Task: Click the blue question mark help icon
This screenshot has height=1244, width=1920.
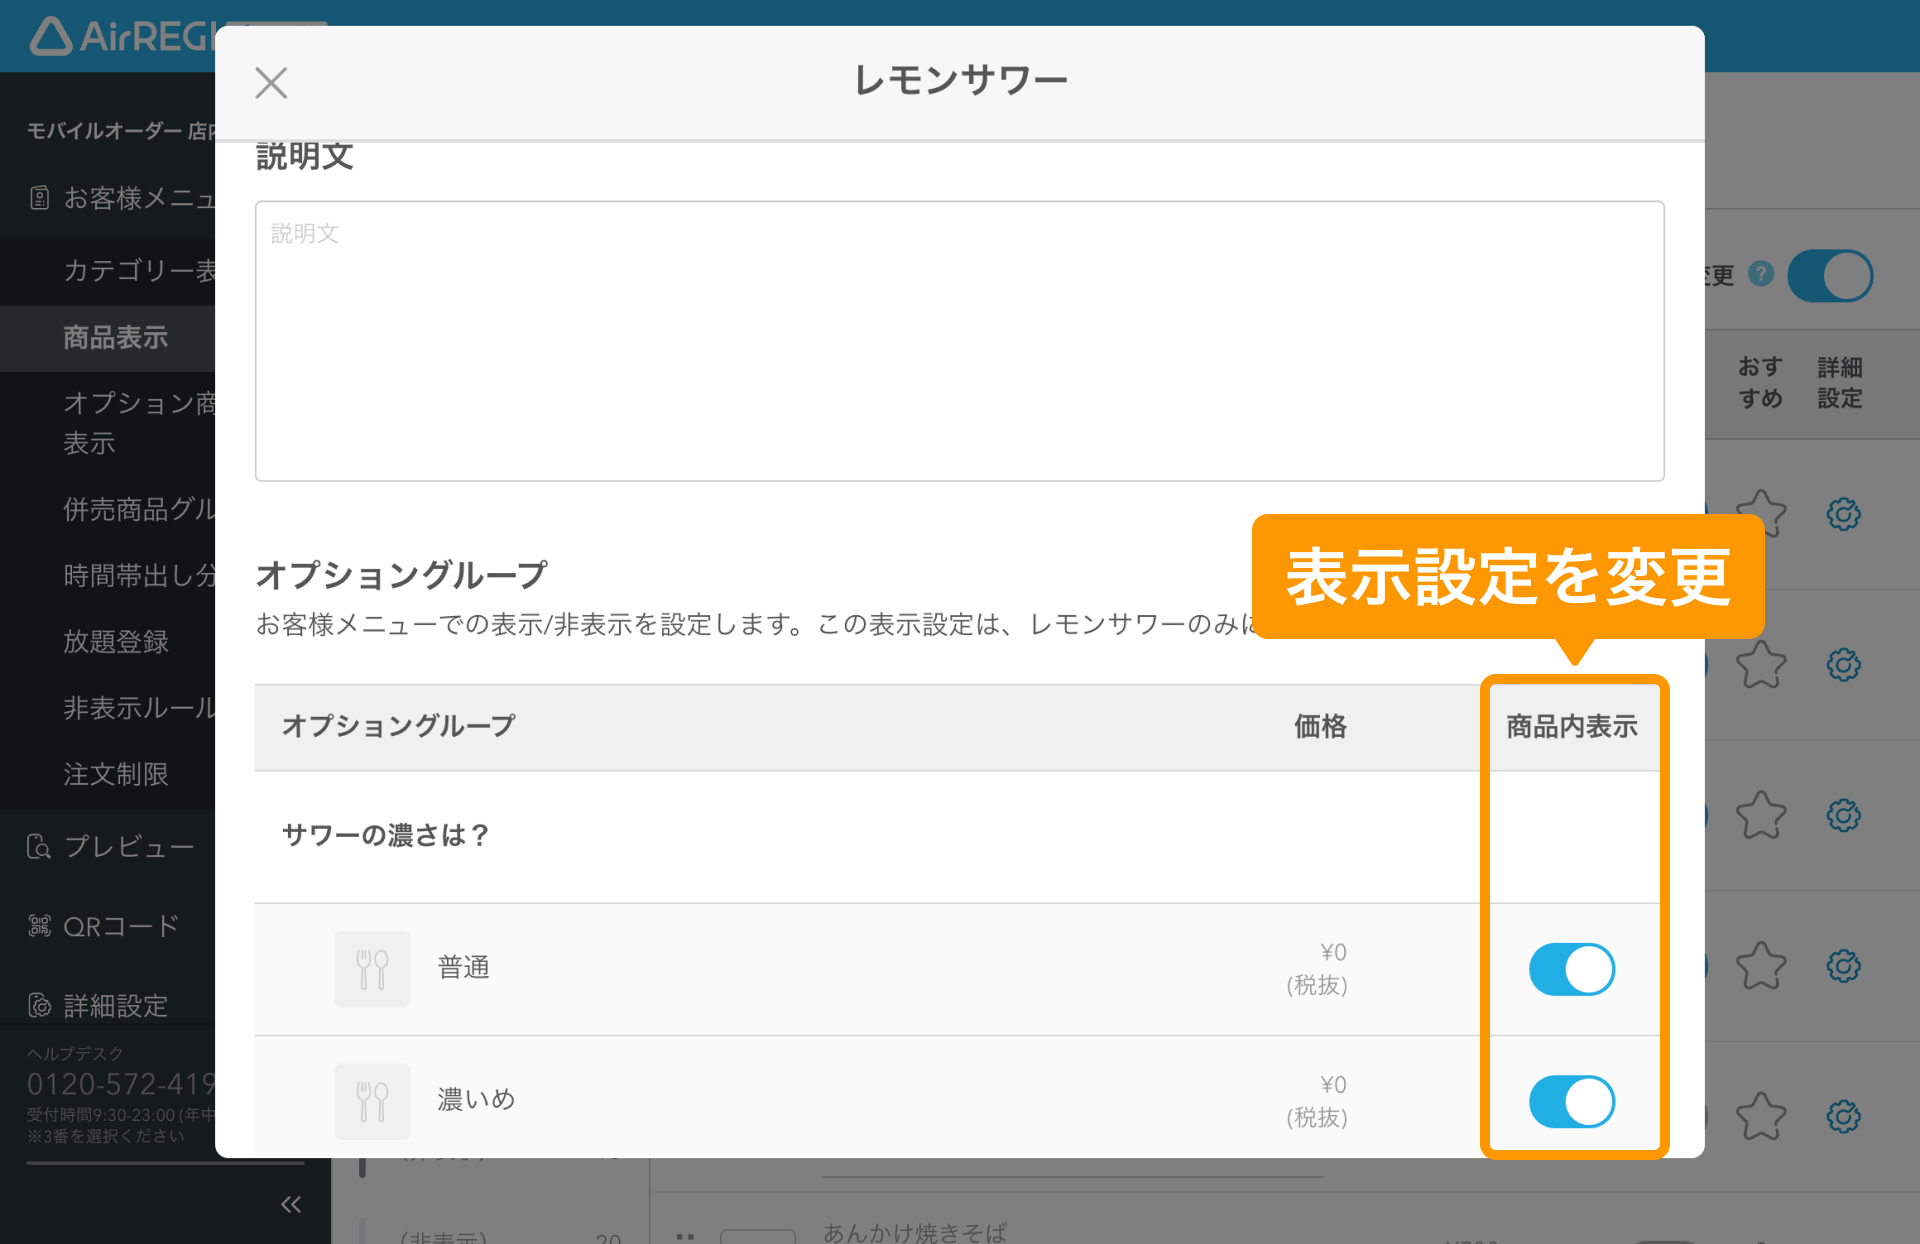Action: (1761, 274)
